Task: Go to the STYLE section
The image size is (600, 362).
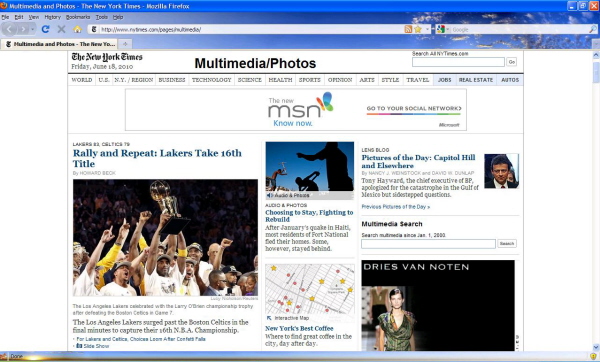Action: pyautogui.click(x=390, y=80)
